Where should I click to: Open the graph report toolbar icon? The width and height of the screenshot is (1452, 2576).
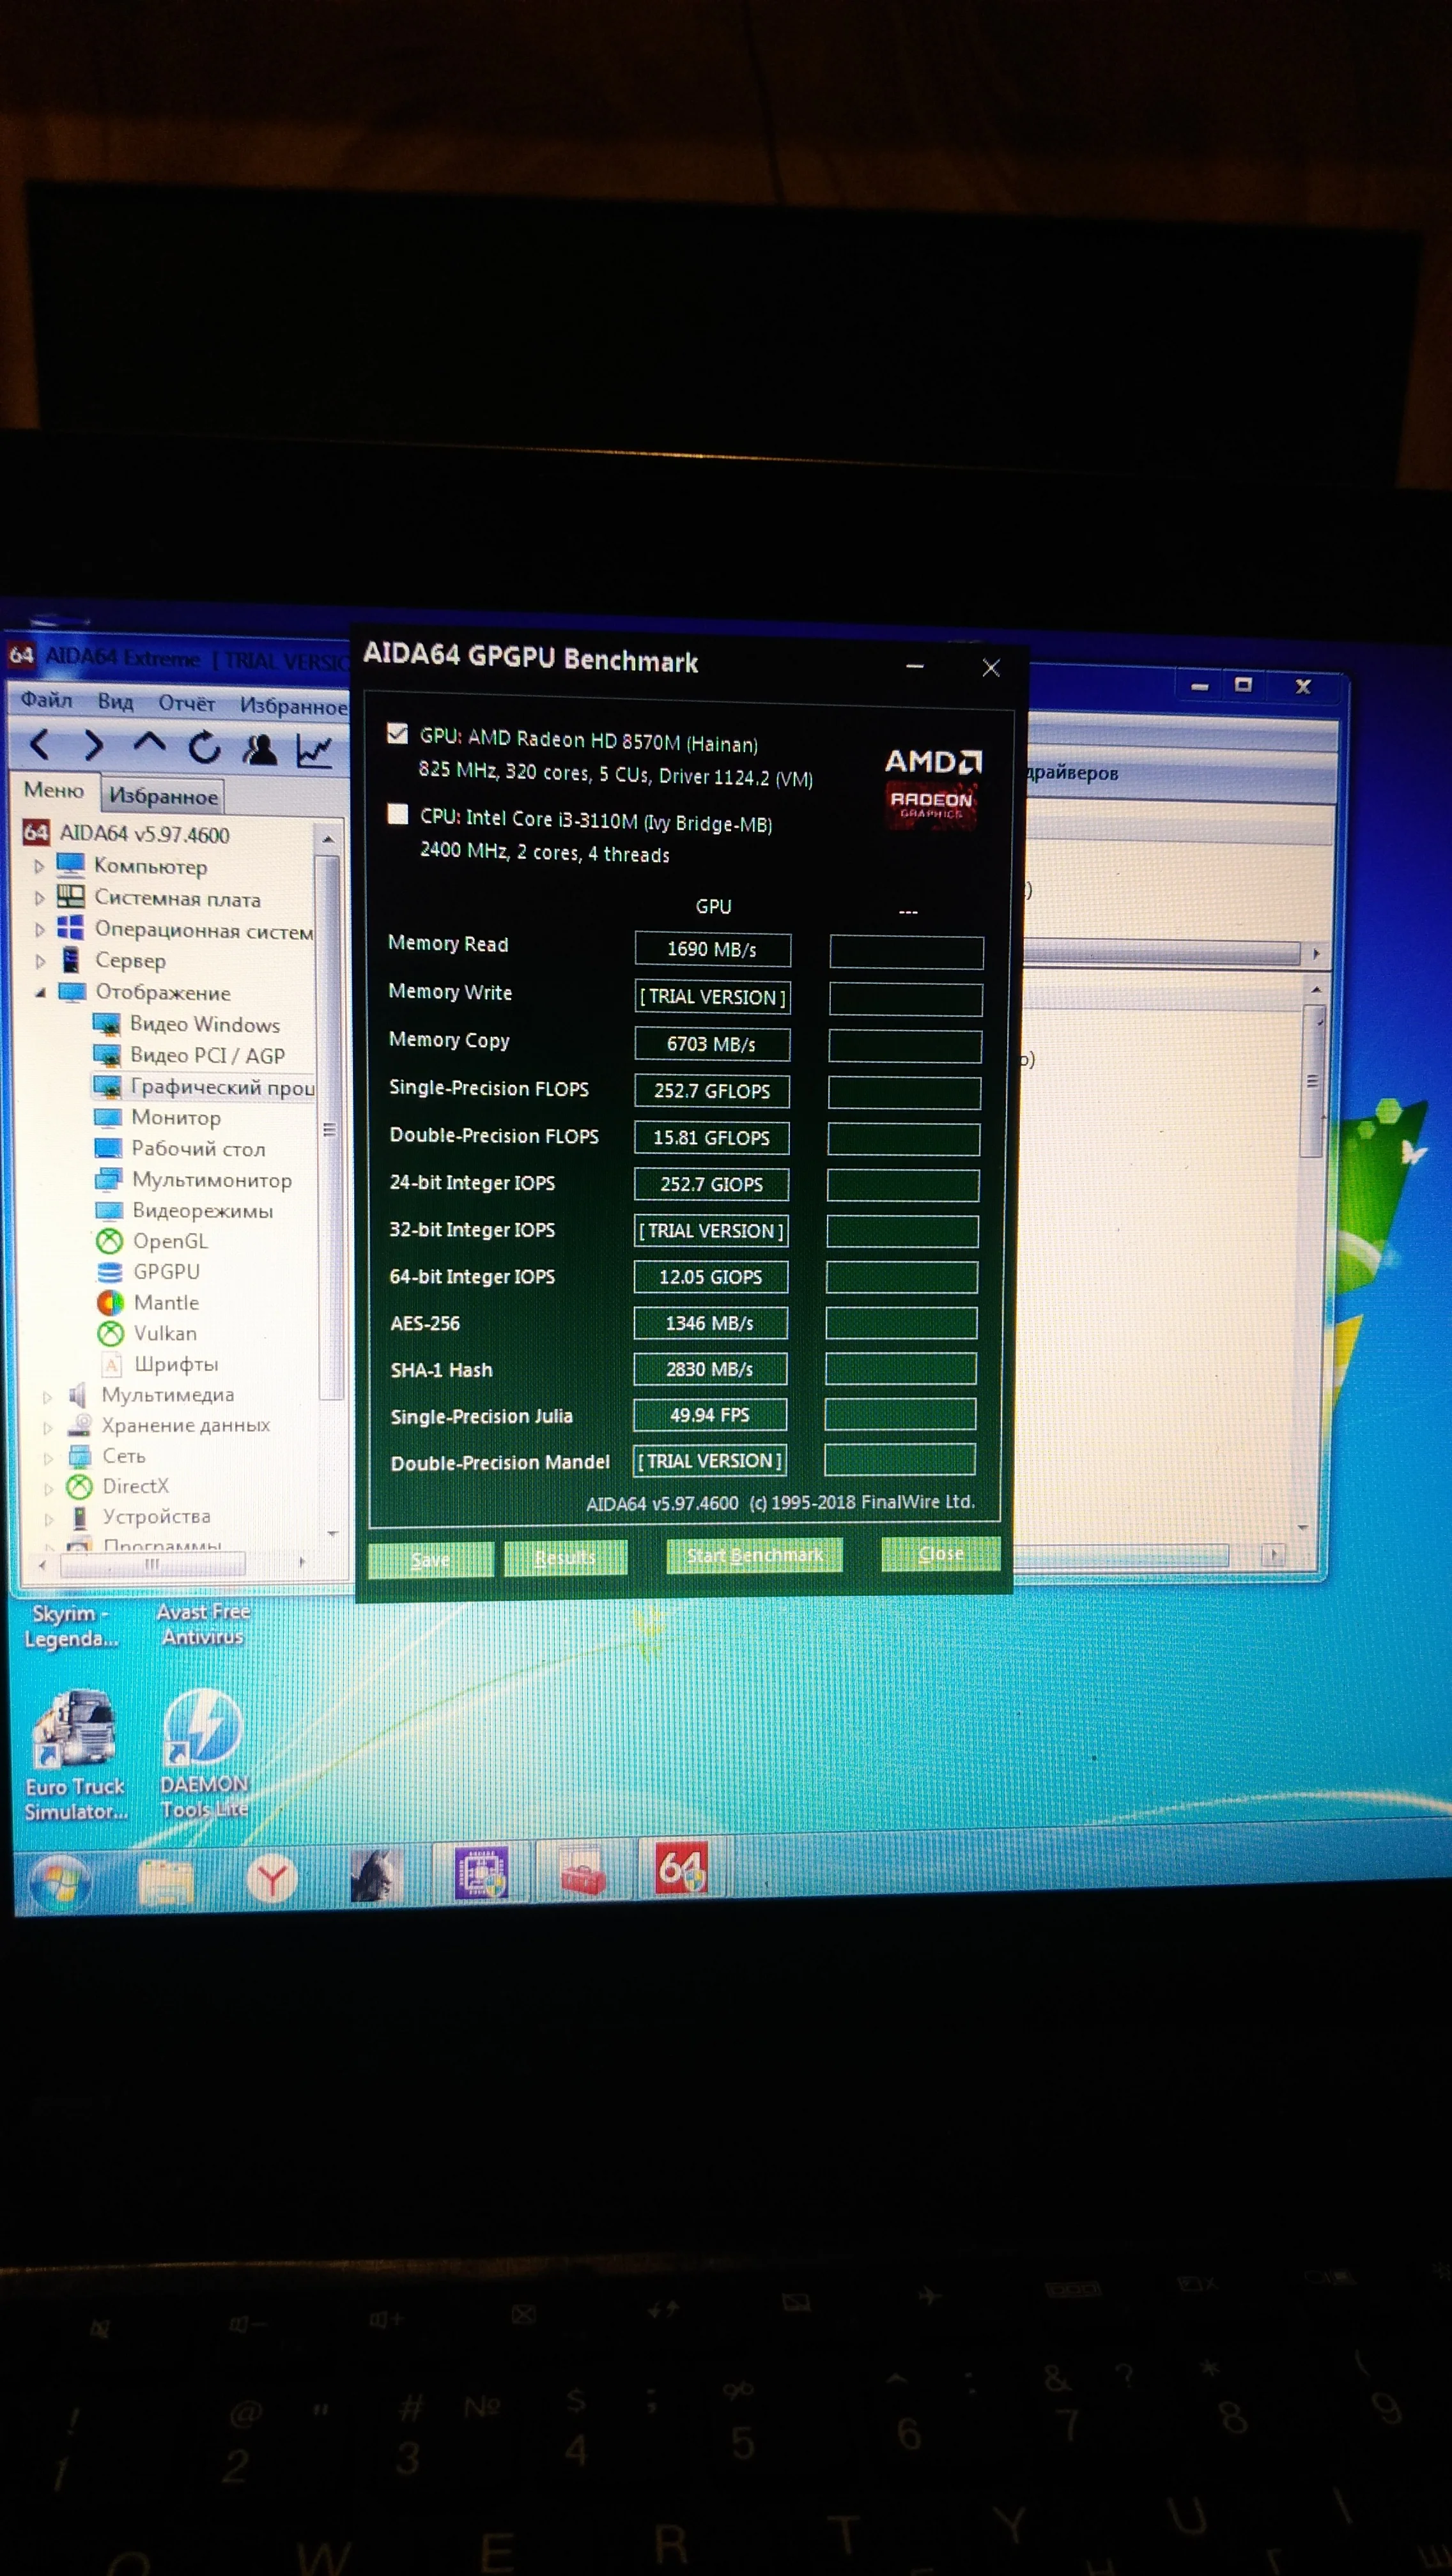point(314,750)
